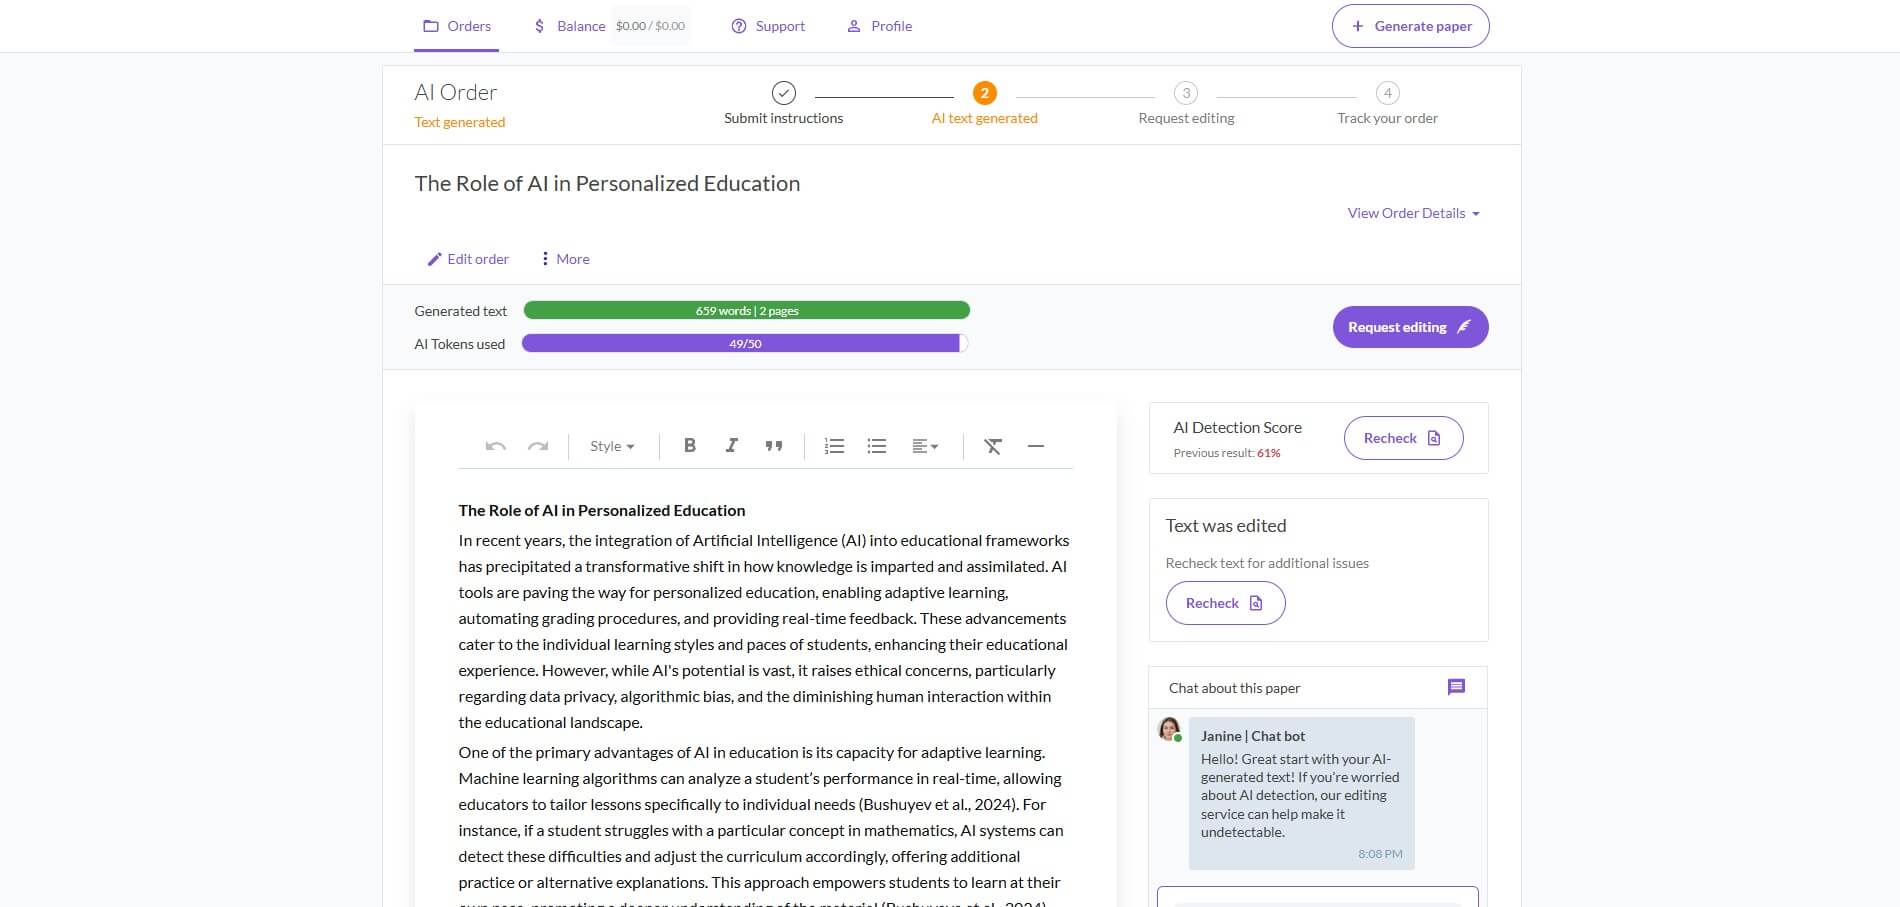
Task: Open the Profile tab
Action: [x=880, y=26]
